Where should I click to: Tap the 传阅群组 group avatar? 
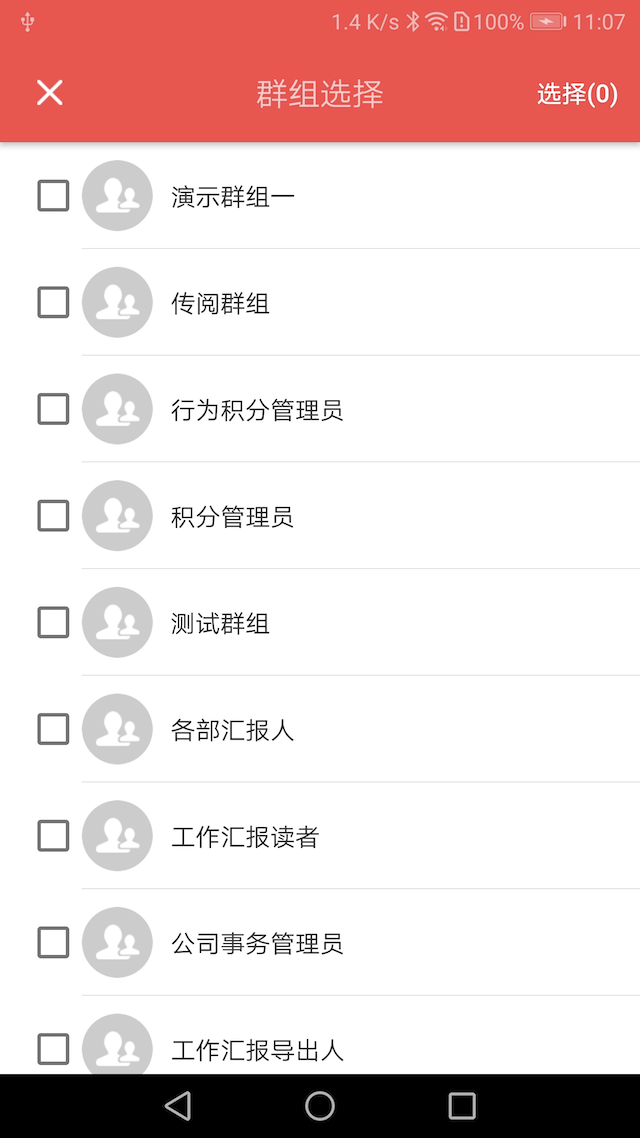[117, 302]
